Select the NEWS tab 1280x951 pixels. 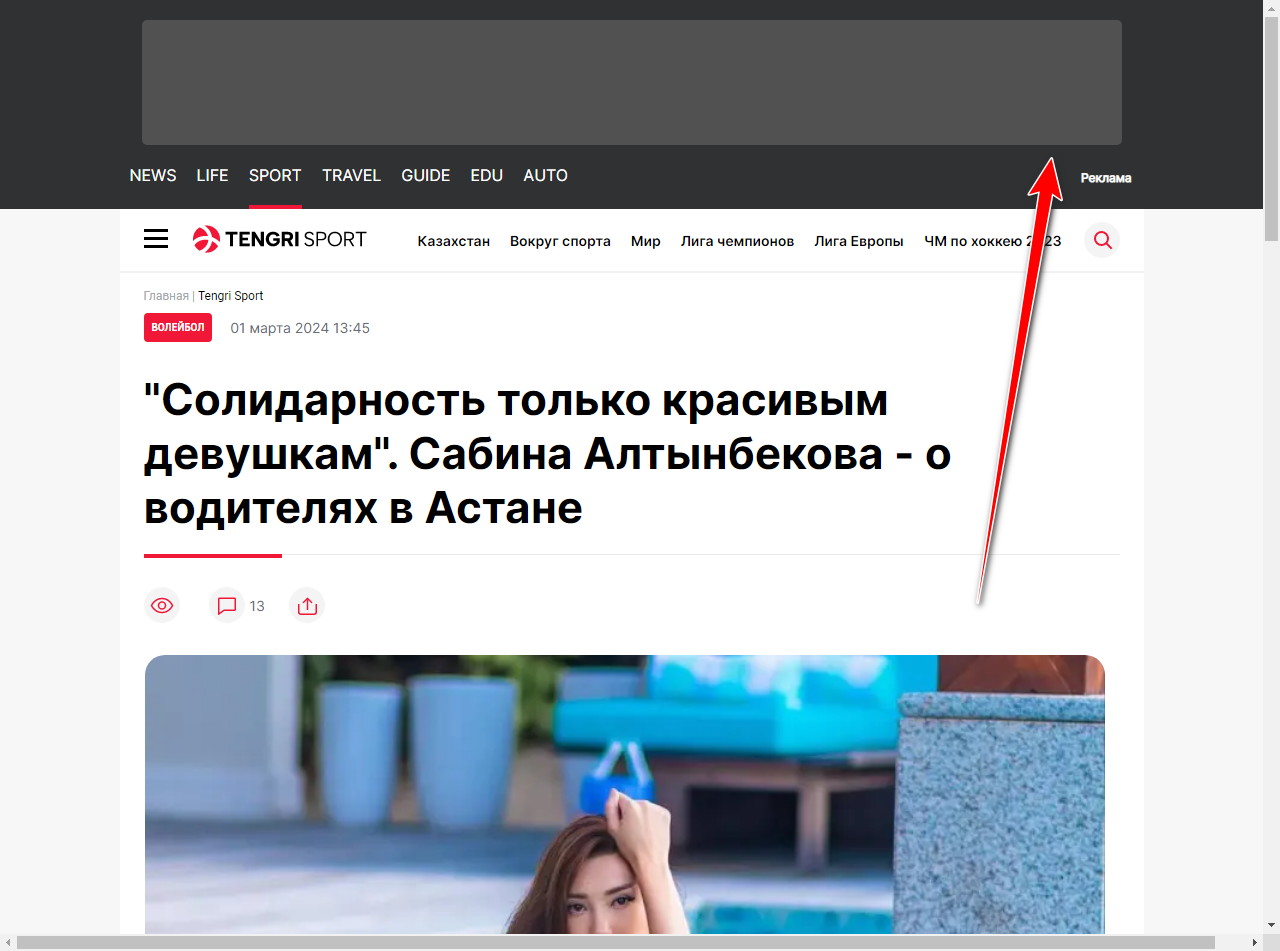click(x=153, y=176)
